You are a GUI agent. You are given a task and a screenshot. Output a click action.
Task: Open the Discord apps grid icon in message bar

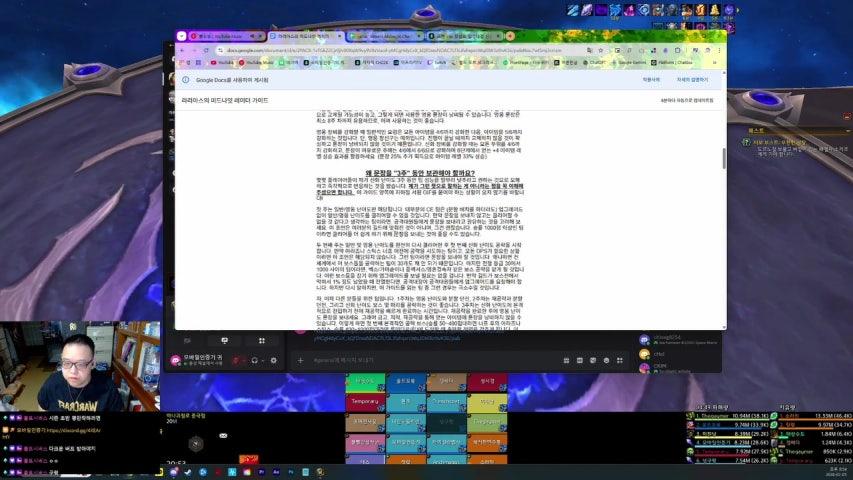click(x=620, y=360)
